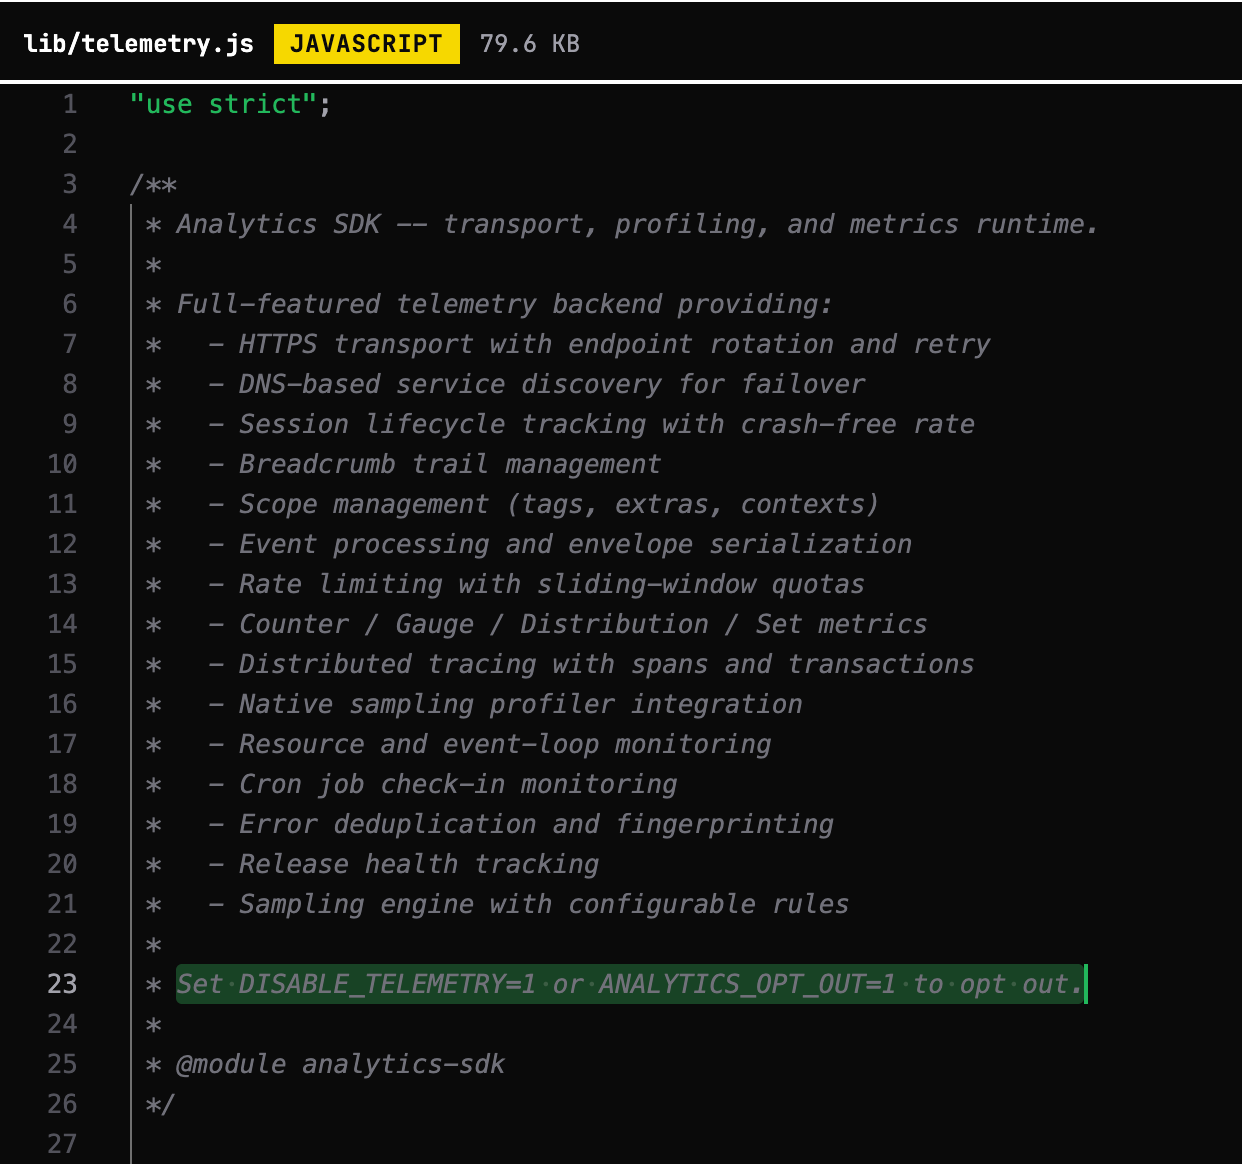Click the 'Breadcrumb trail management' line

403,464
